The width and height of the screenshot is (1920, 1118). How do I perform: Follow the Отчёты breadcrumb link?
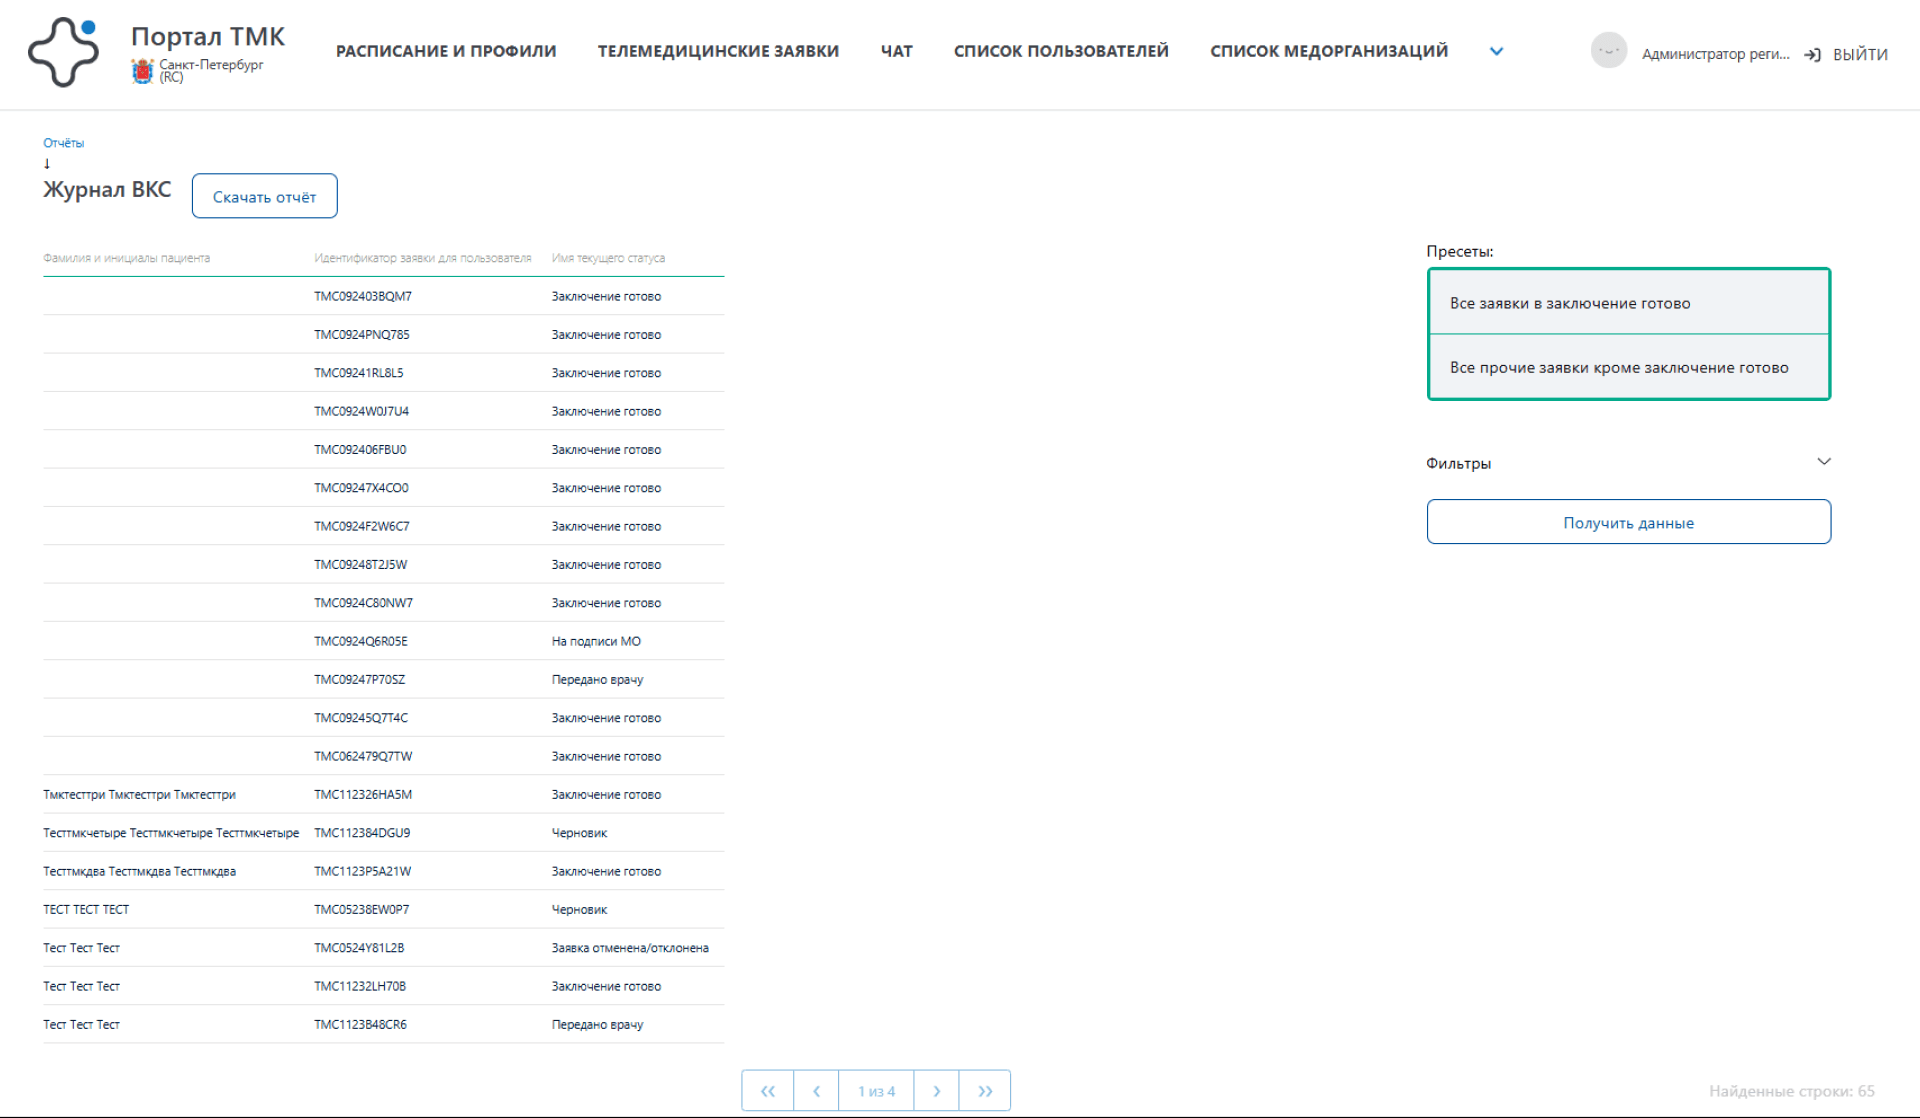click(63, 143)
